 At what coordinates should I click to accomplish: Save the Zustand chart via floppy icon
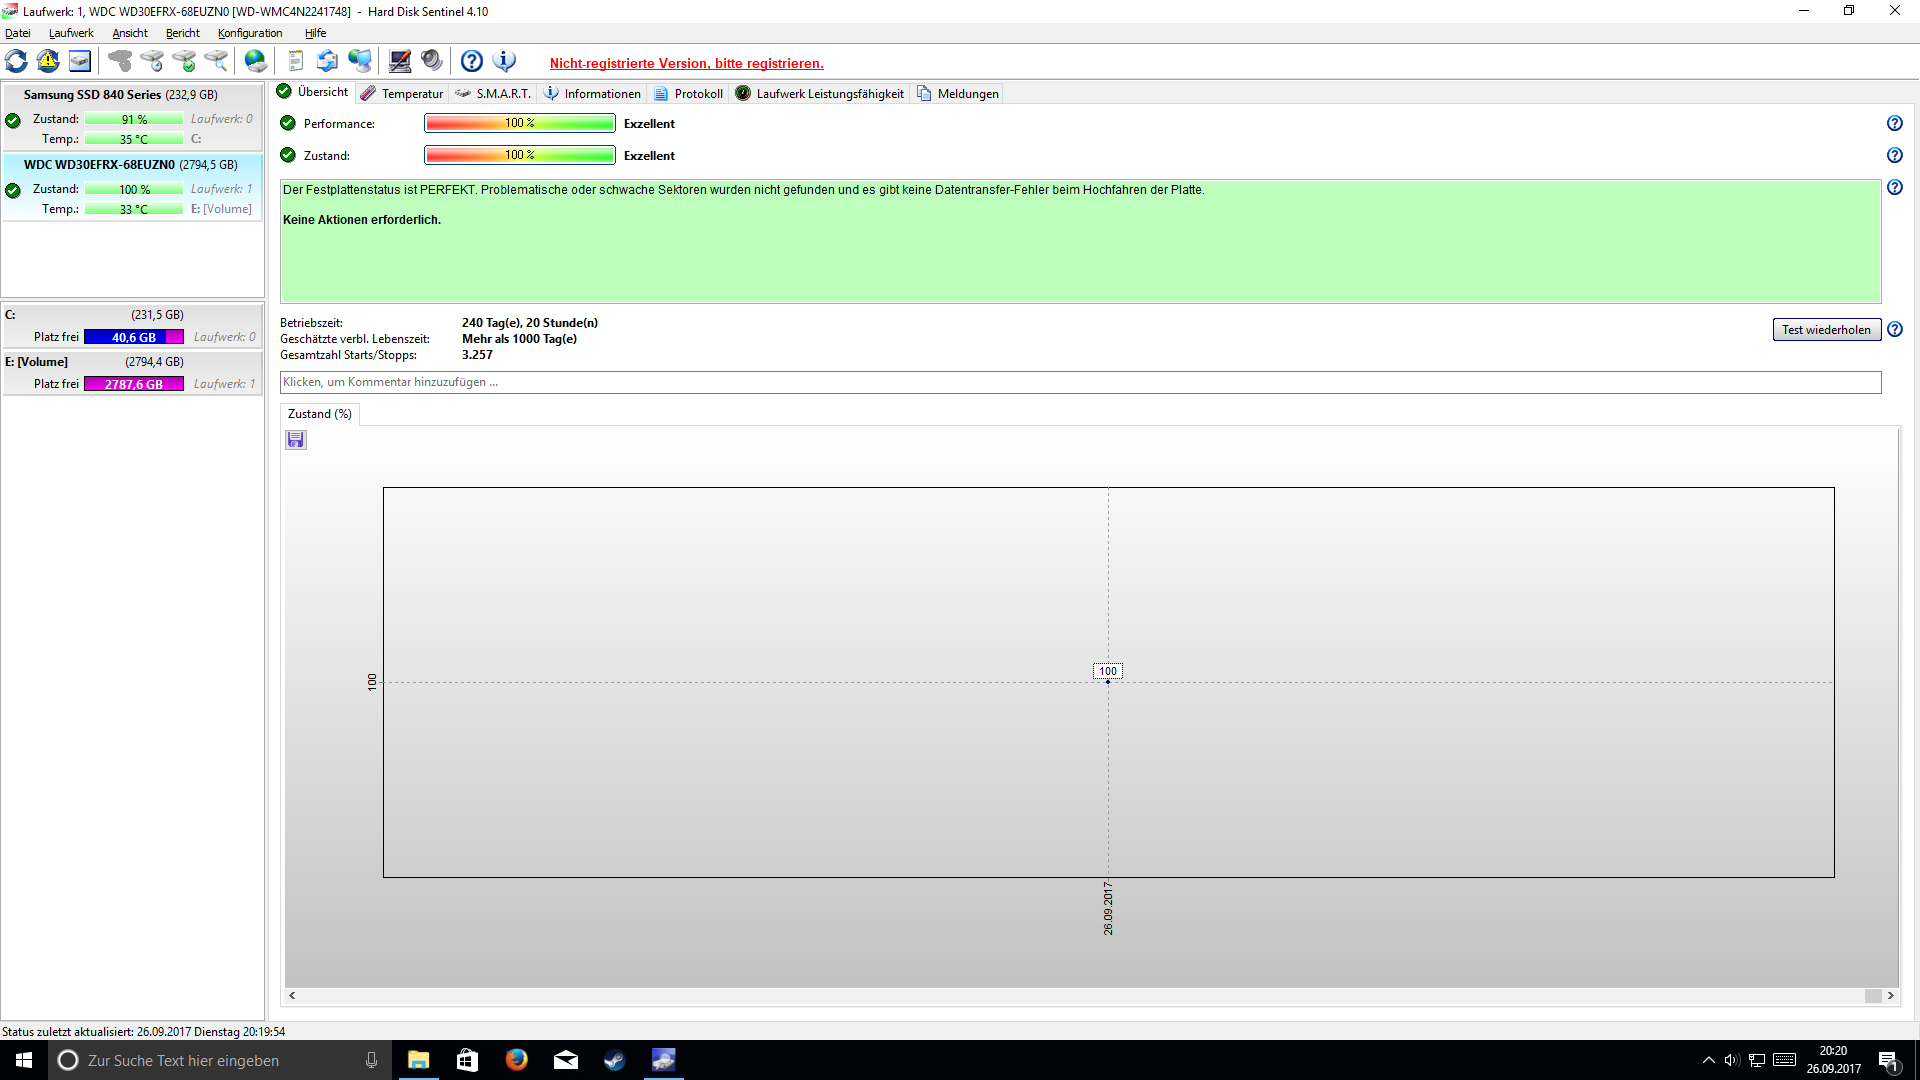(296, 440)
